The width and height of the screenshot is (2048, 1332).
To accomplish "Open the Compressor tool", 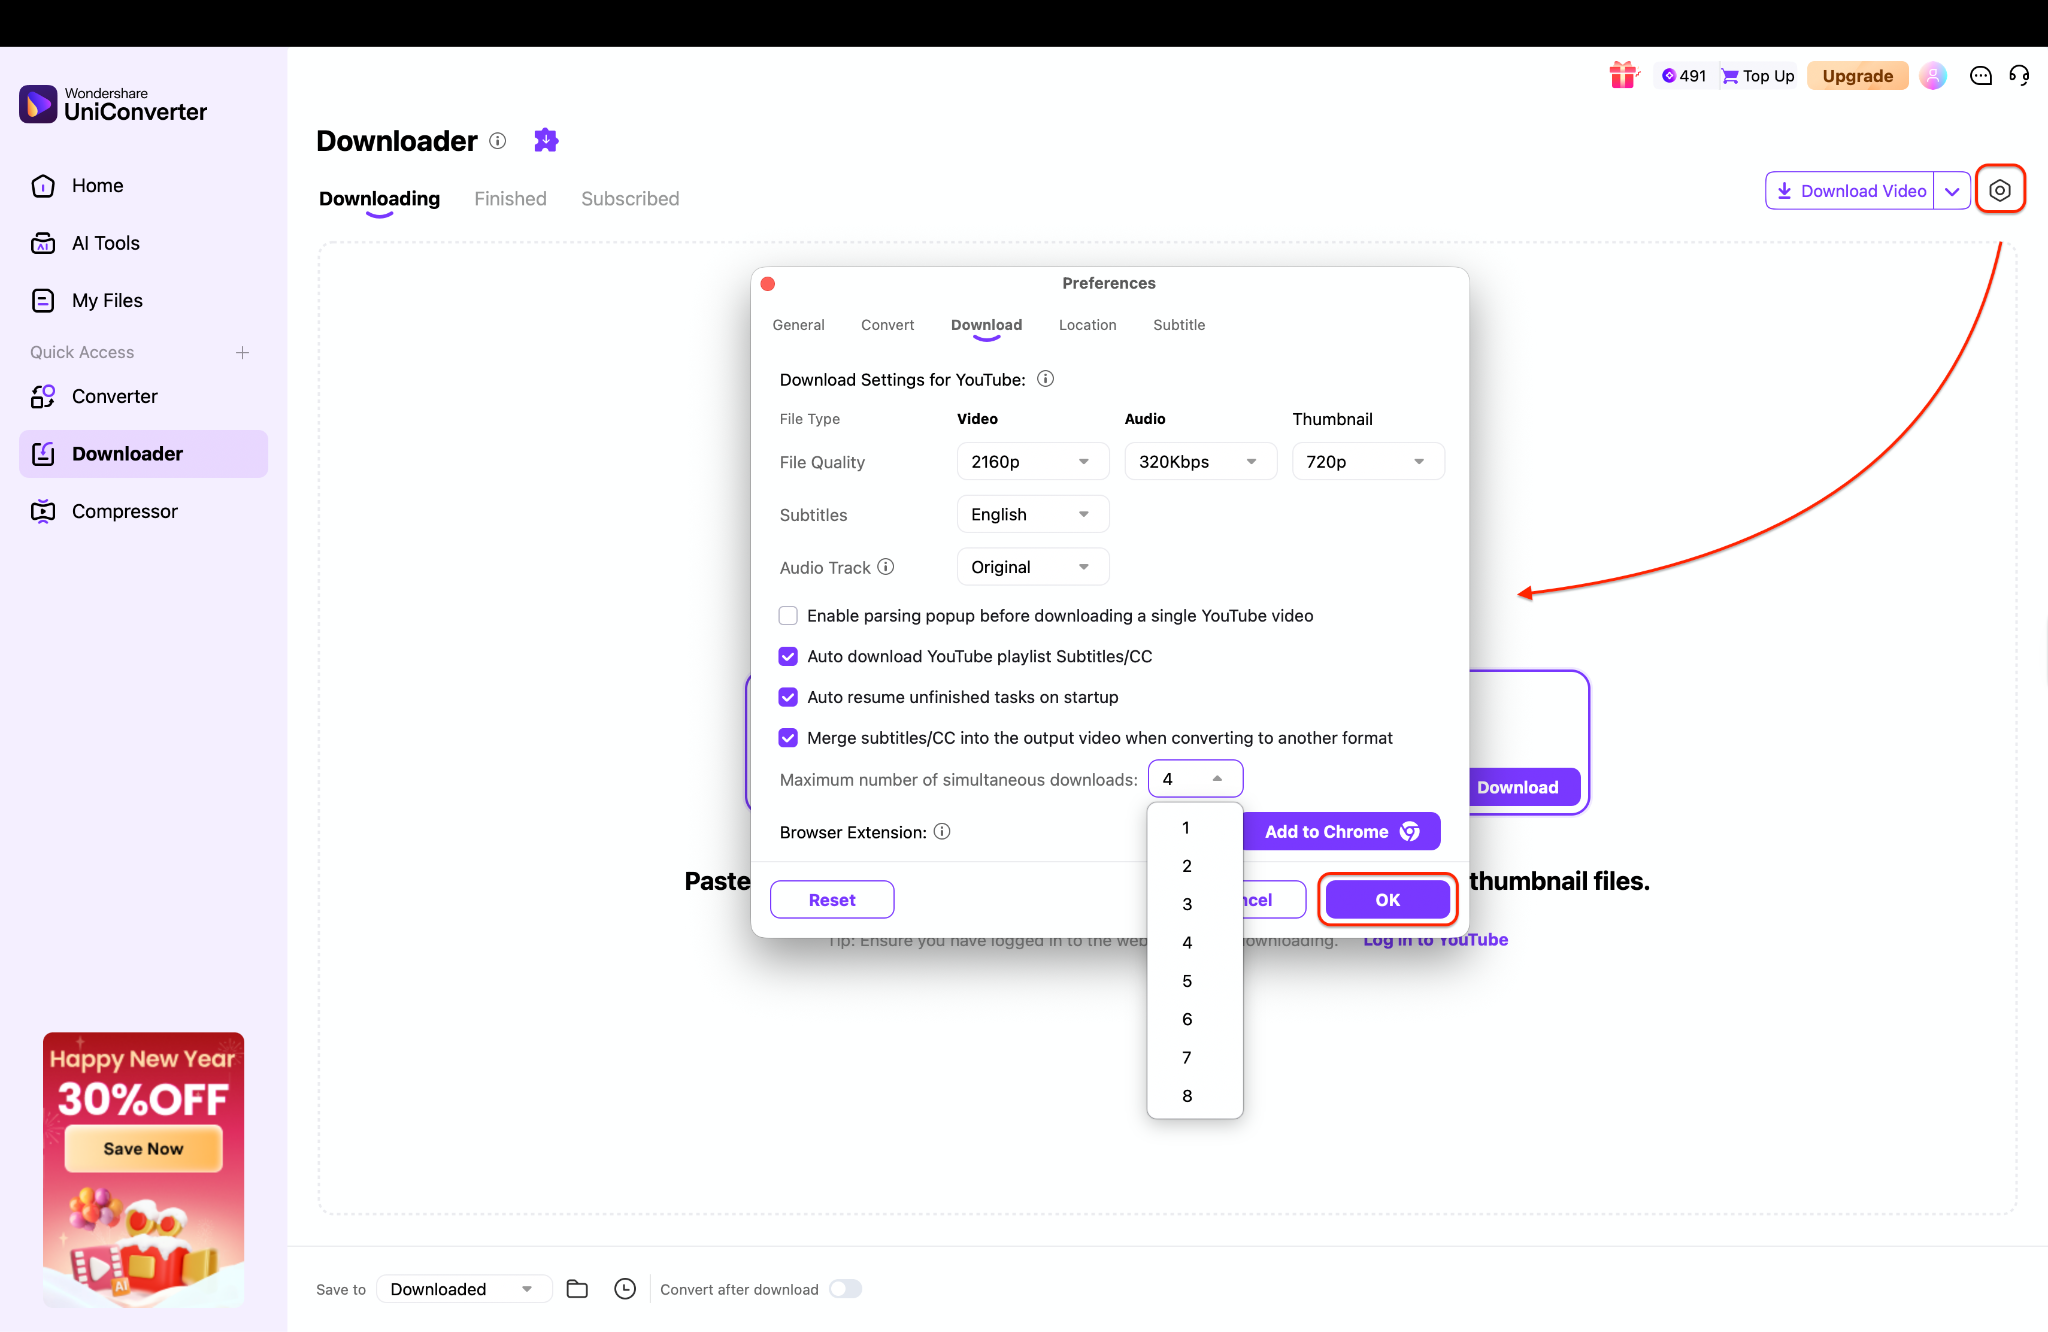I will pos(124,510).
